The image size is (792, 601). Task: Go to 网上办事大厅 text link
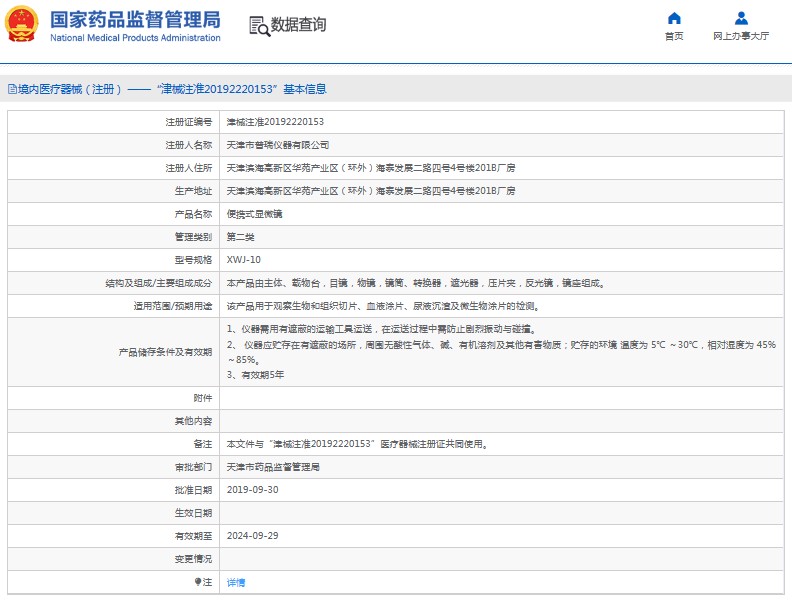click(741, 36)
